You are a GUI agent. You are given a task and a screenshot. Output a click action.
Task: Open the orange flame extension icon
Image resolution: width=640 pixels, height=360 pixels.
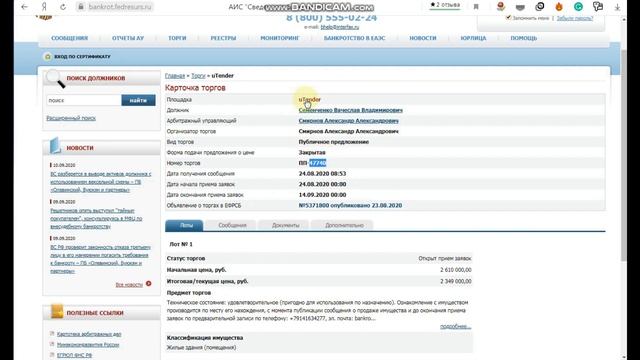[x=559, y=7]
